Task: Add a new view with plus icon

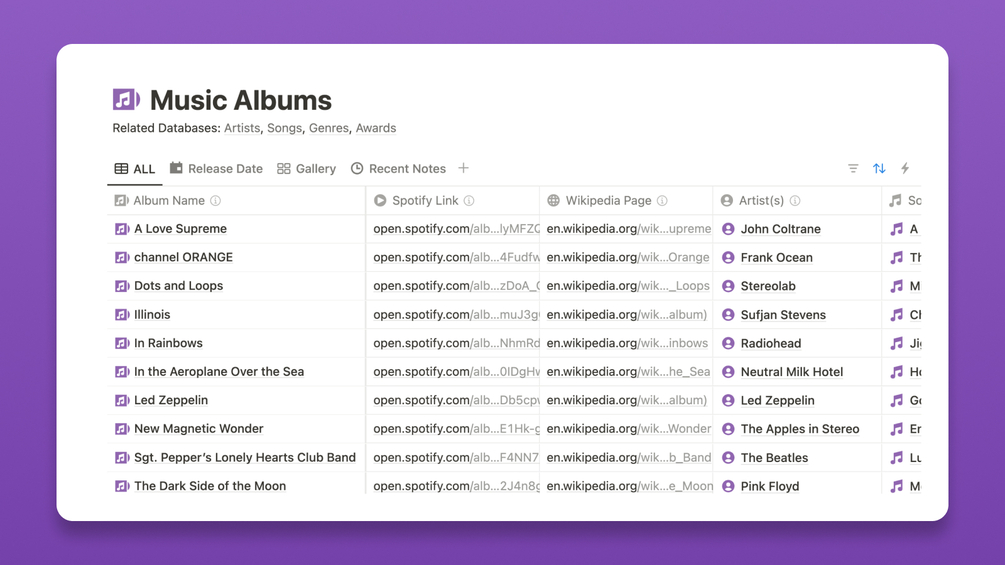Action: pos(463,168)
